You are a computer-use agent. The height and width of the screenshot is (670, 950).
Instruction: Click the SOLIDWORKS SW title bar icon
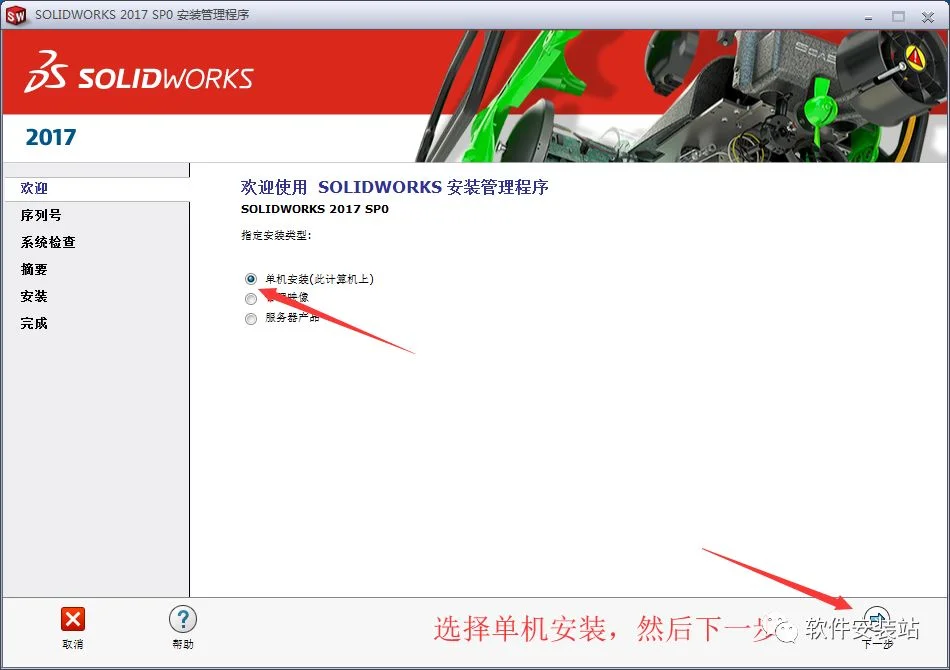pyautogui.click(x=16, y=15)
